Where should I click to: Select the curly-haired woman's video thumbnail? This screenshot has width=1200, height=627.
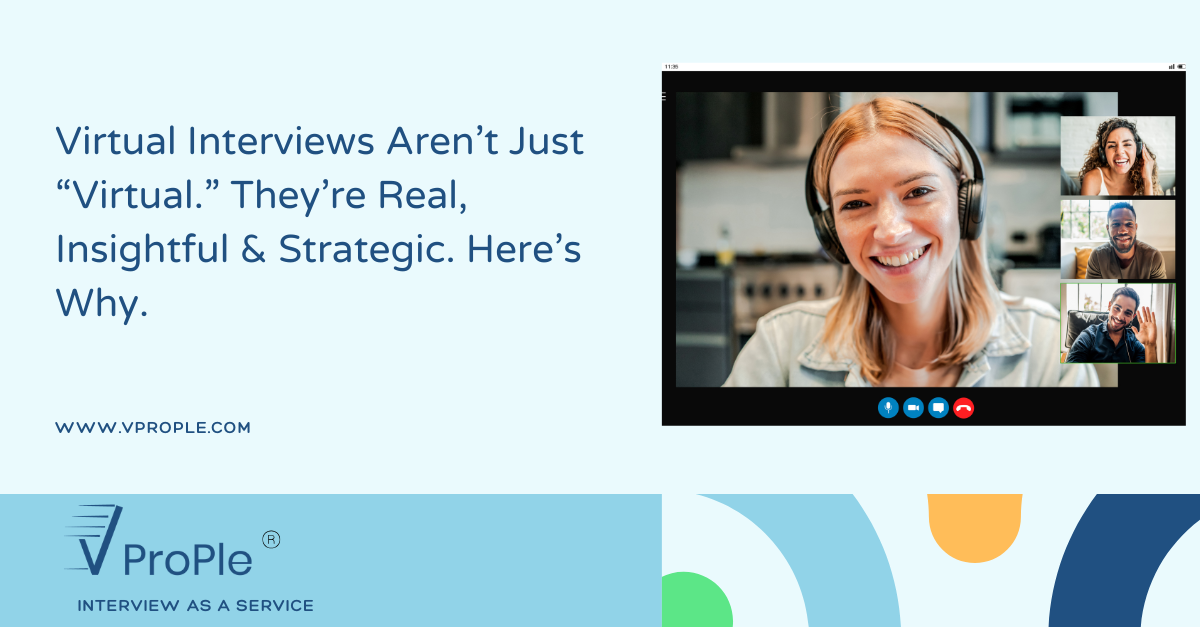coord(1118,155)
